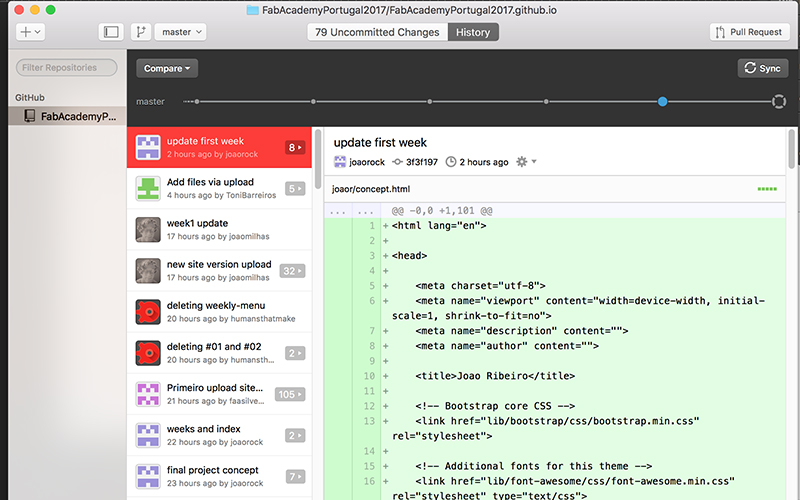Click joaorock avatar on final project concept commit
Viewport: 800px width, 500px height.
click(148, 477)
